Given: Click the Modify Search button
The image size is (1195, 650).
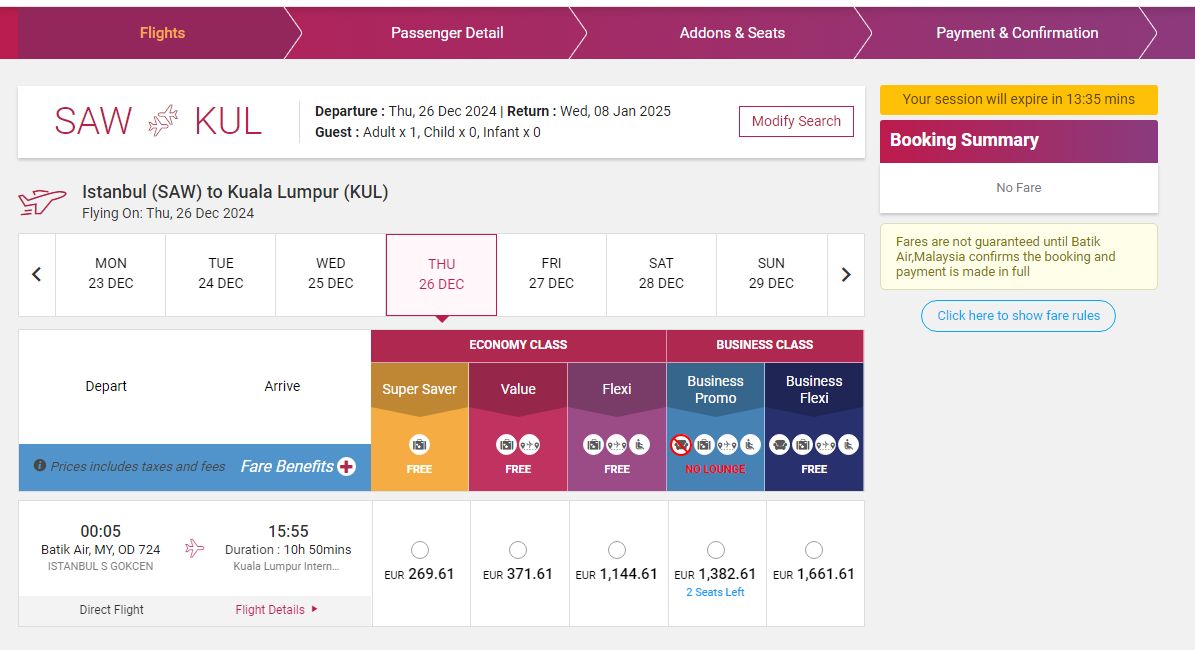Looking at the screenshot, I should [x=796, y=121].
